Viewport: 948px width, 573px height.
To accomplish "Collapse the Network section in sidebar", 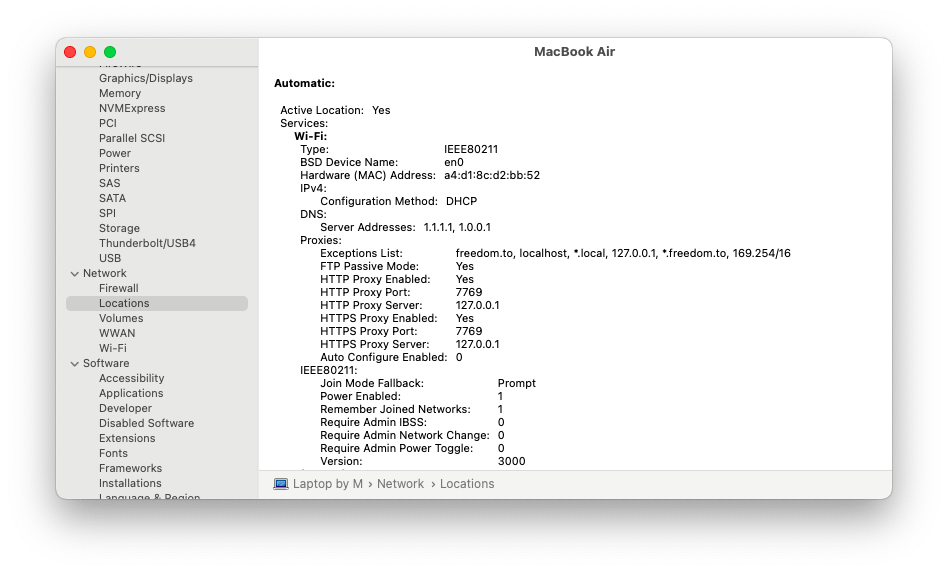I will pos(74,274).
